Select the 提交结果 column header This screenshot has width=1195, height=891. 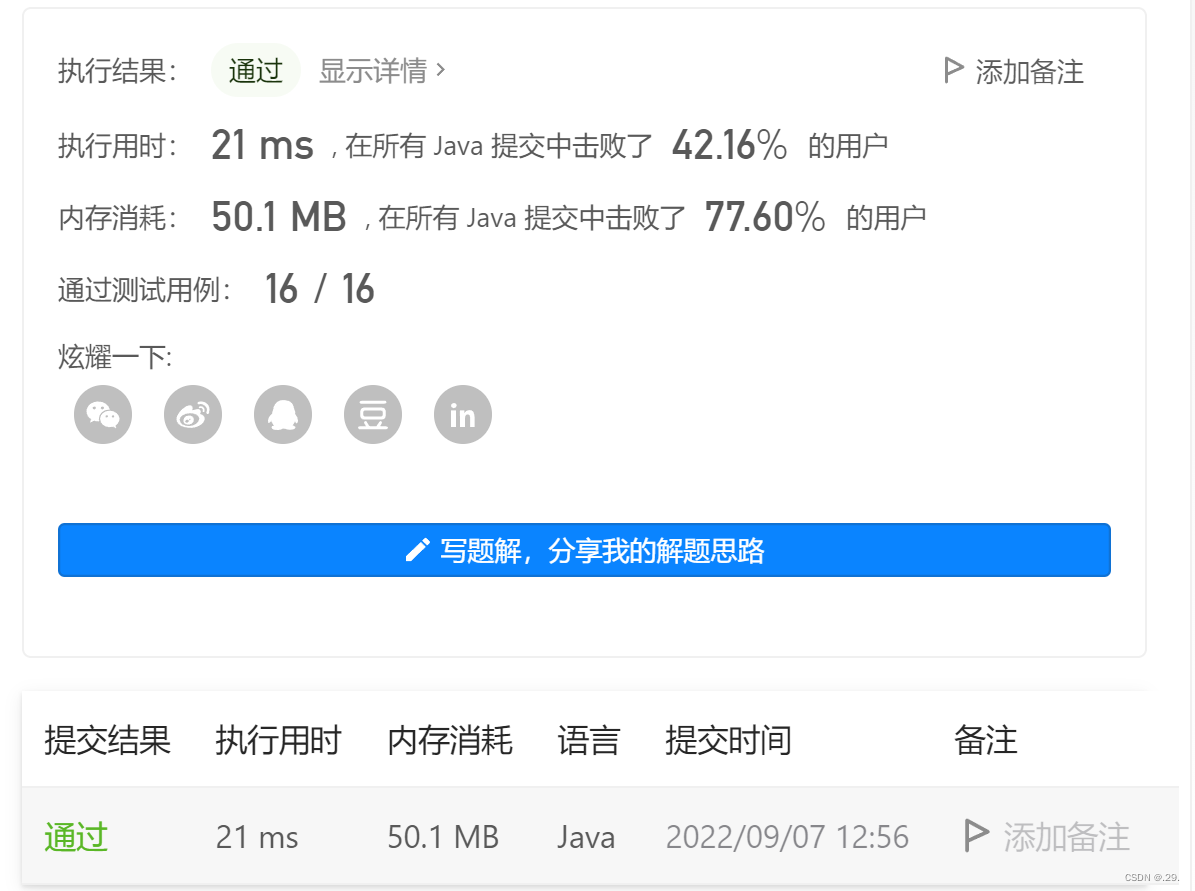click(x=106, y=740)
